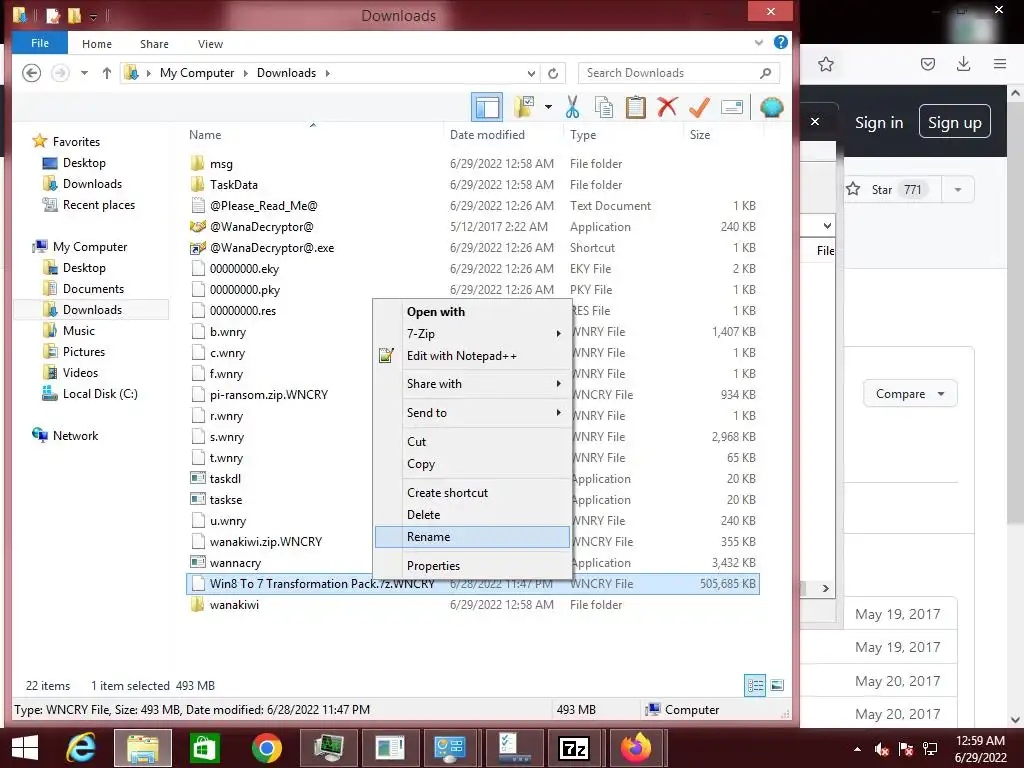
Task: Click Sign in on browser page
Action: pos(879,123)
